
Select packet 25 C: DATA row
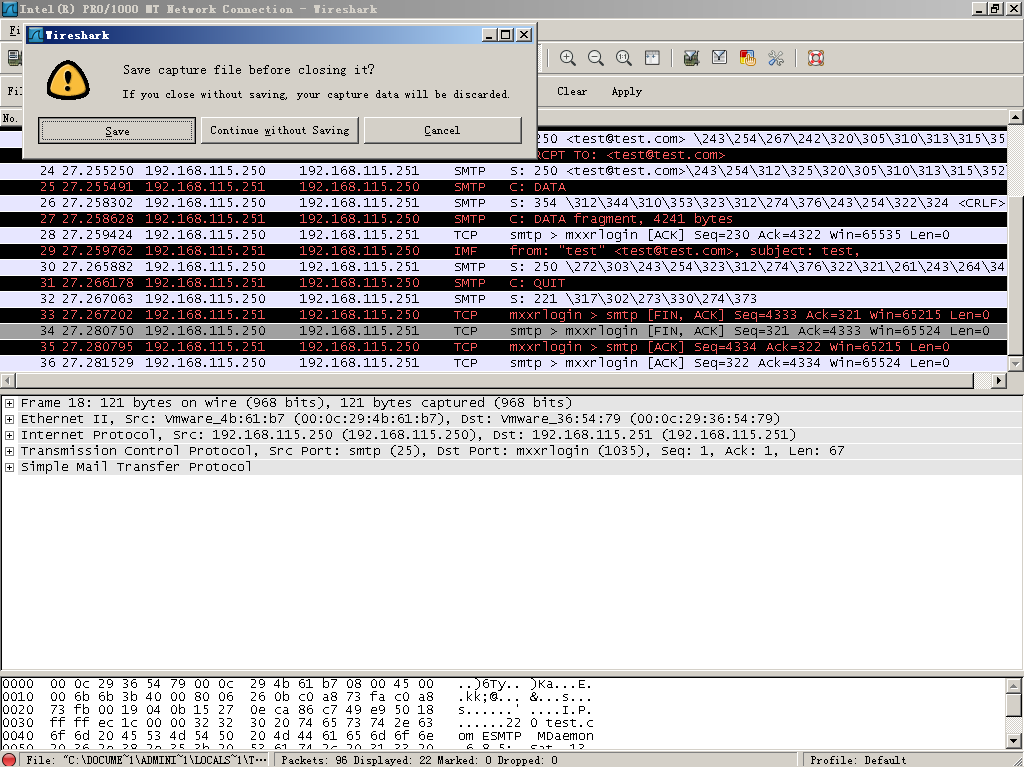click(x=504, y=187)
